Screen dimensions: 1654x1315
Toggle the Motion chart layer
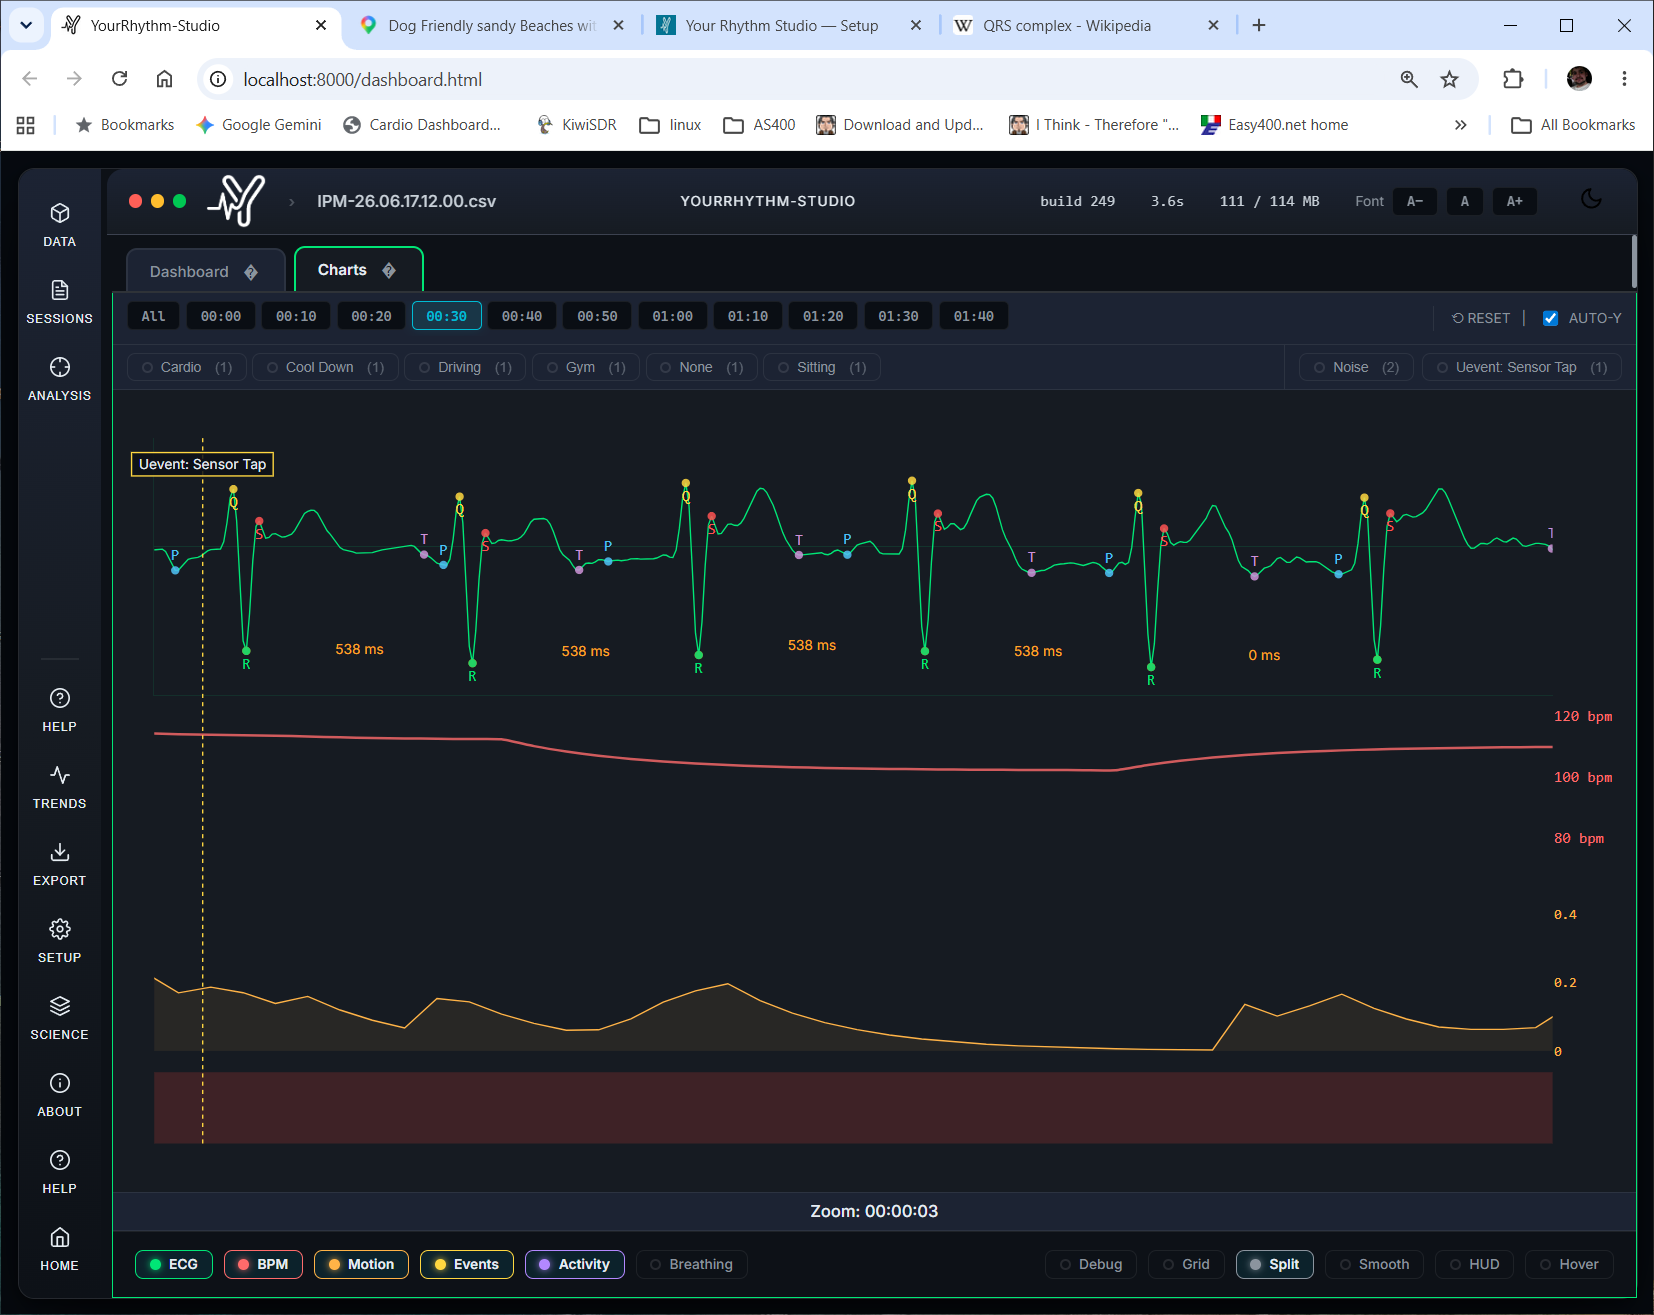[361, 1264]
